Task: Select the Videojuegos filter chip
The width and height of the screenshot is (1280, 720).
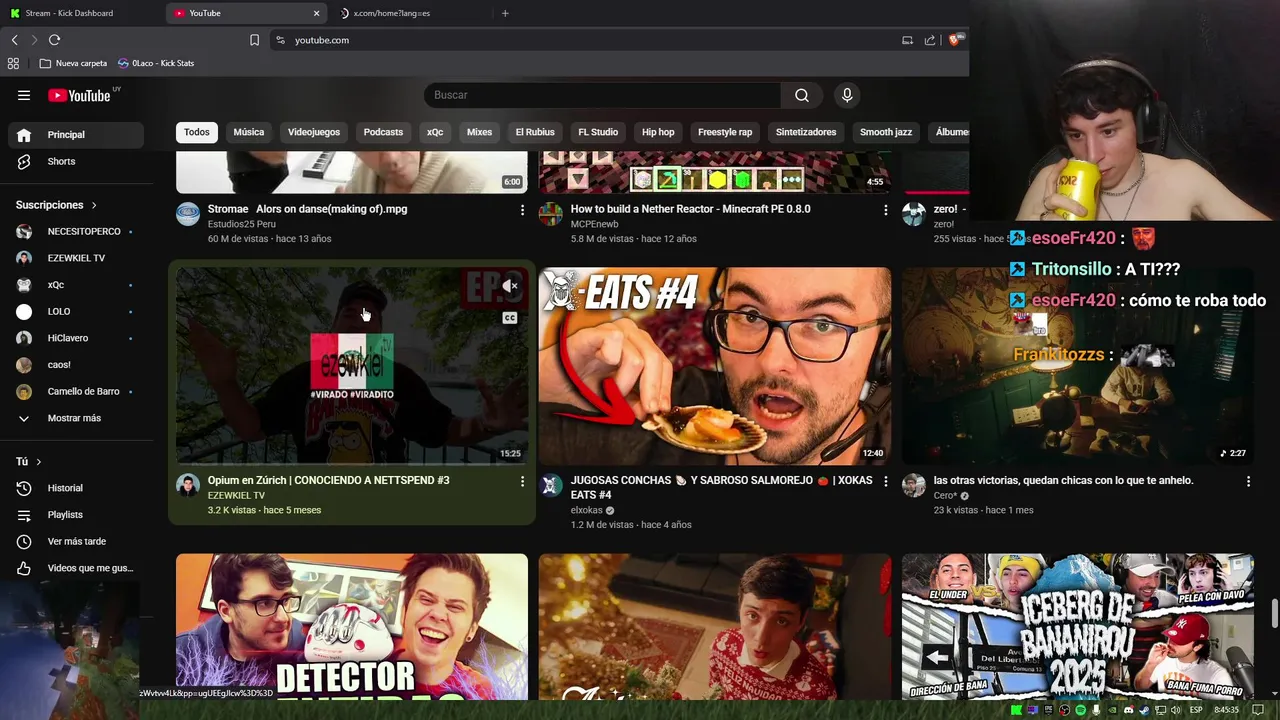Action: (314, 132)
